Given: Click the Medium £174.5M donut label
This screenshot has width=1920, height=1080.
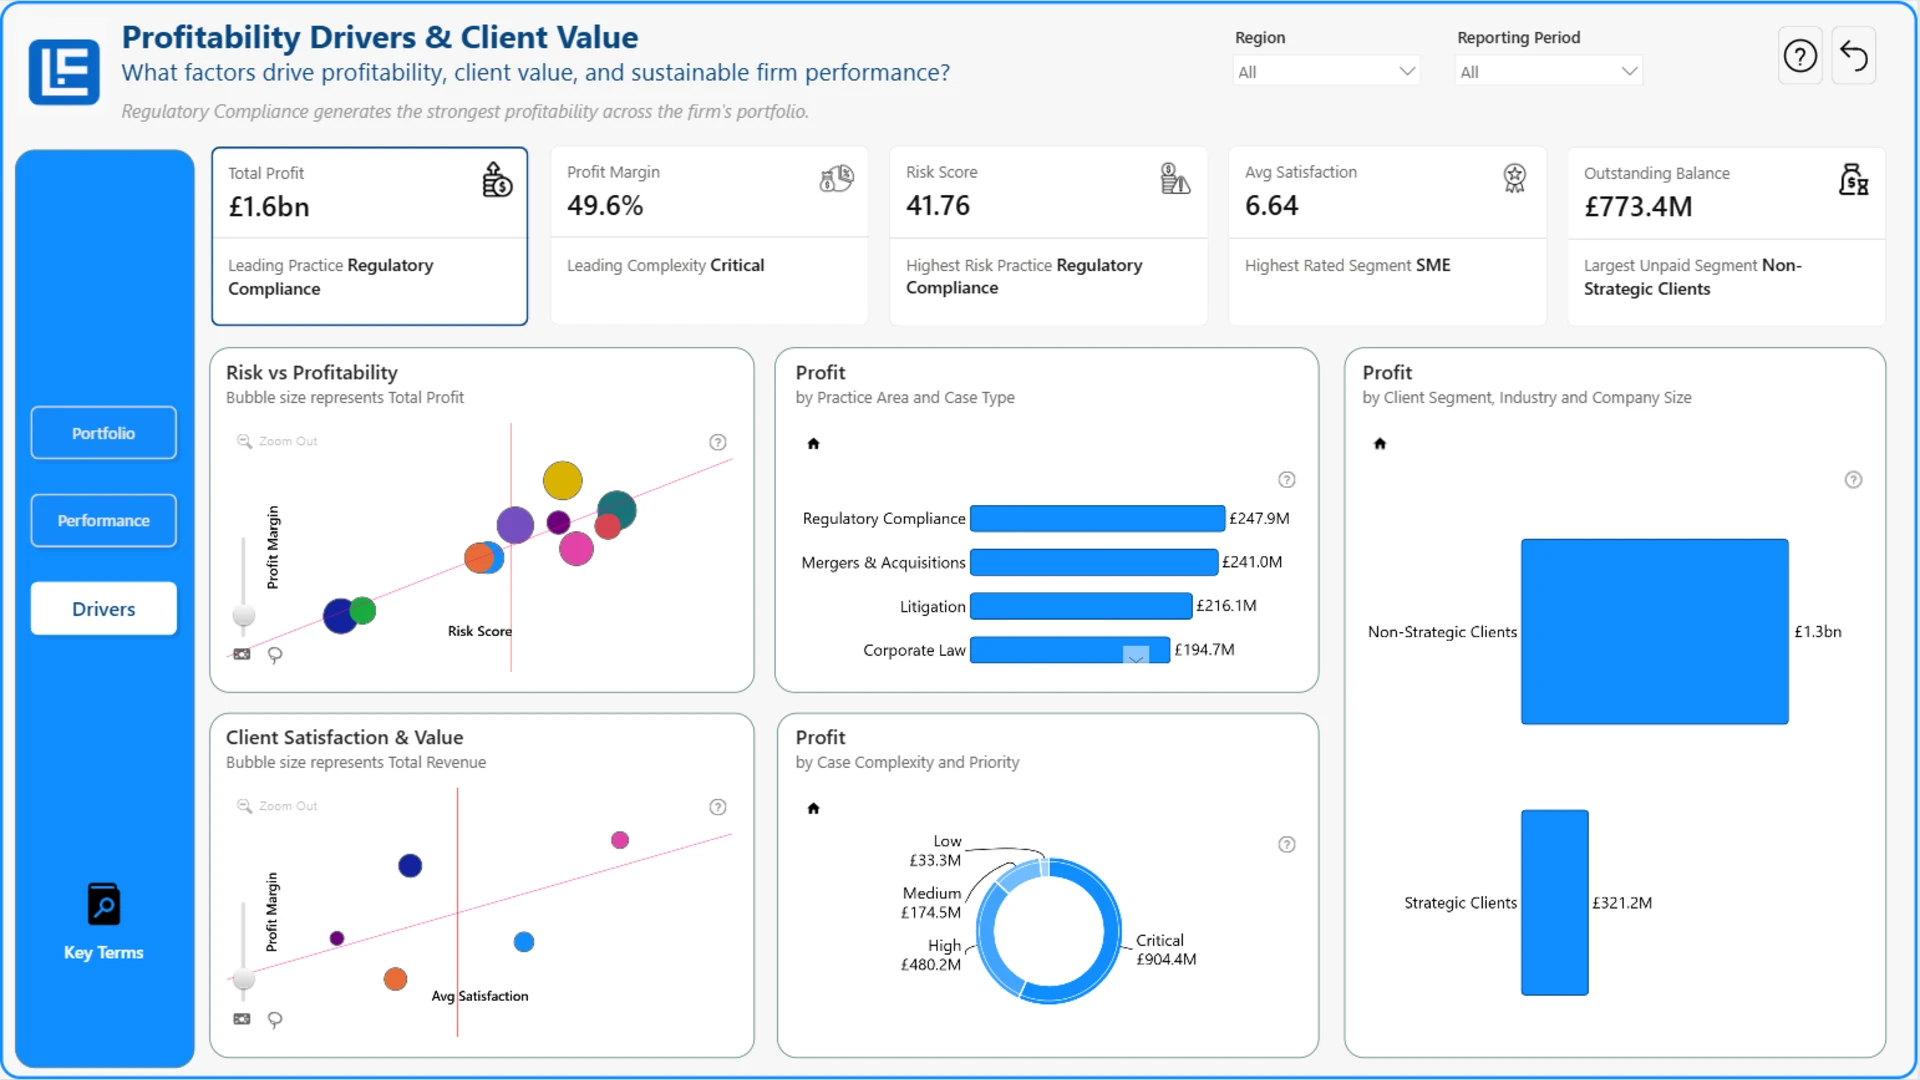Looking at the screenshot, I should click(931, 903).
